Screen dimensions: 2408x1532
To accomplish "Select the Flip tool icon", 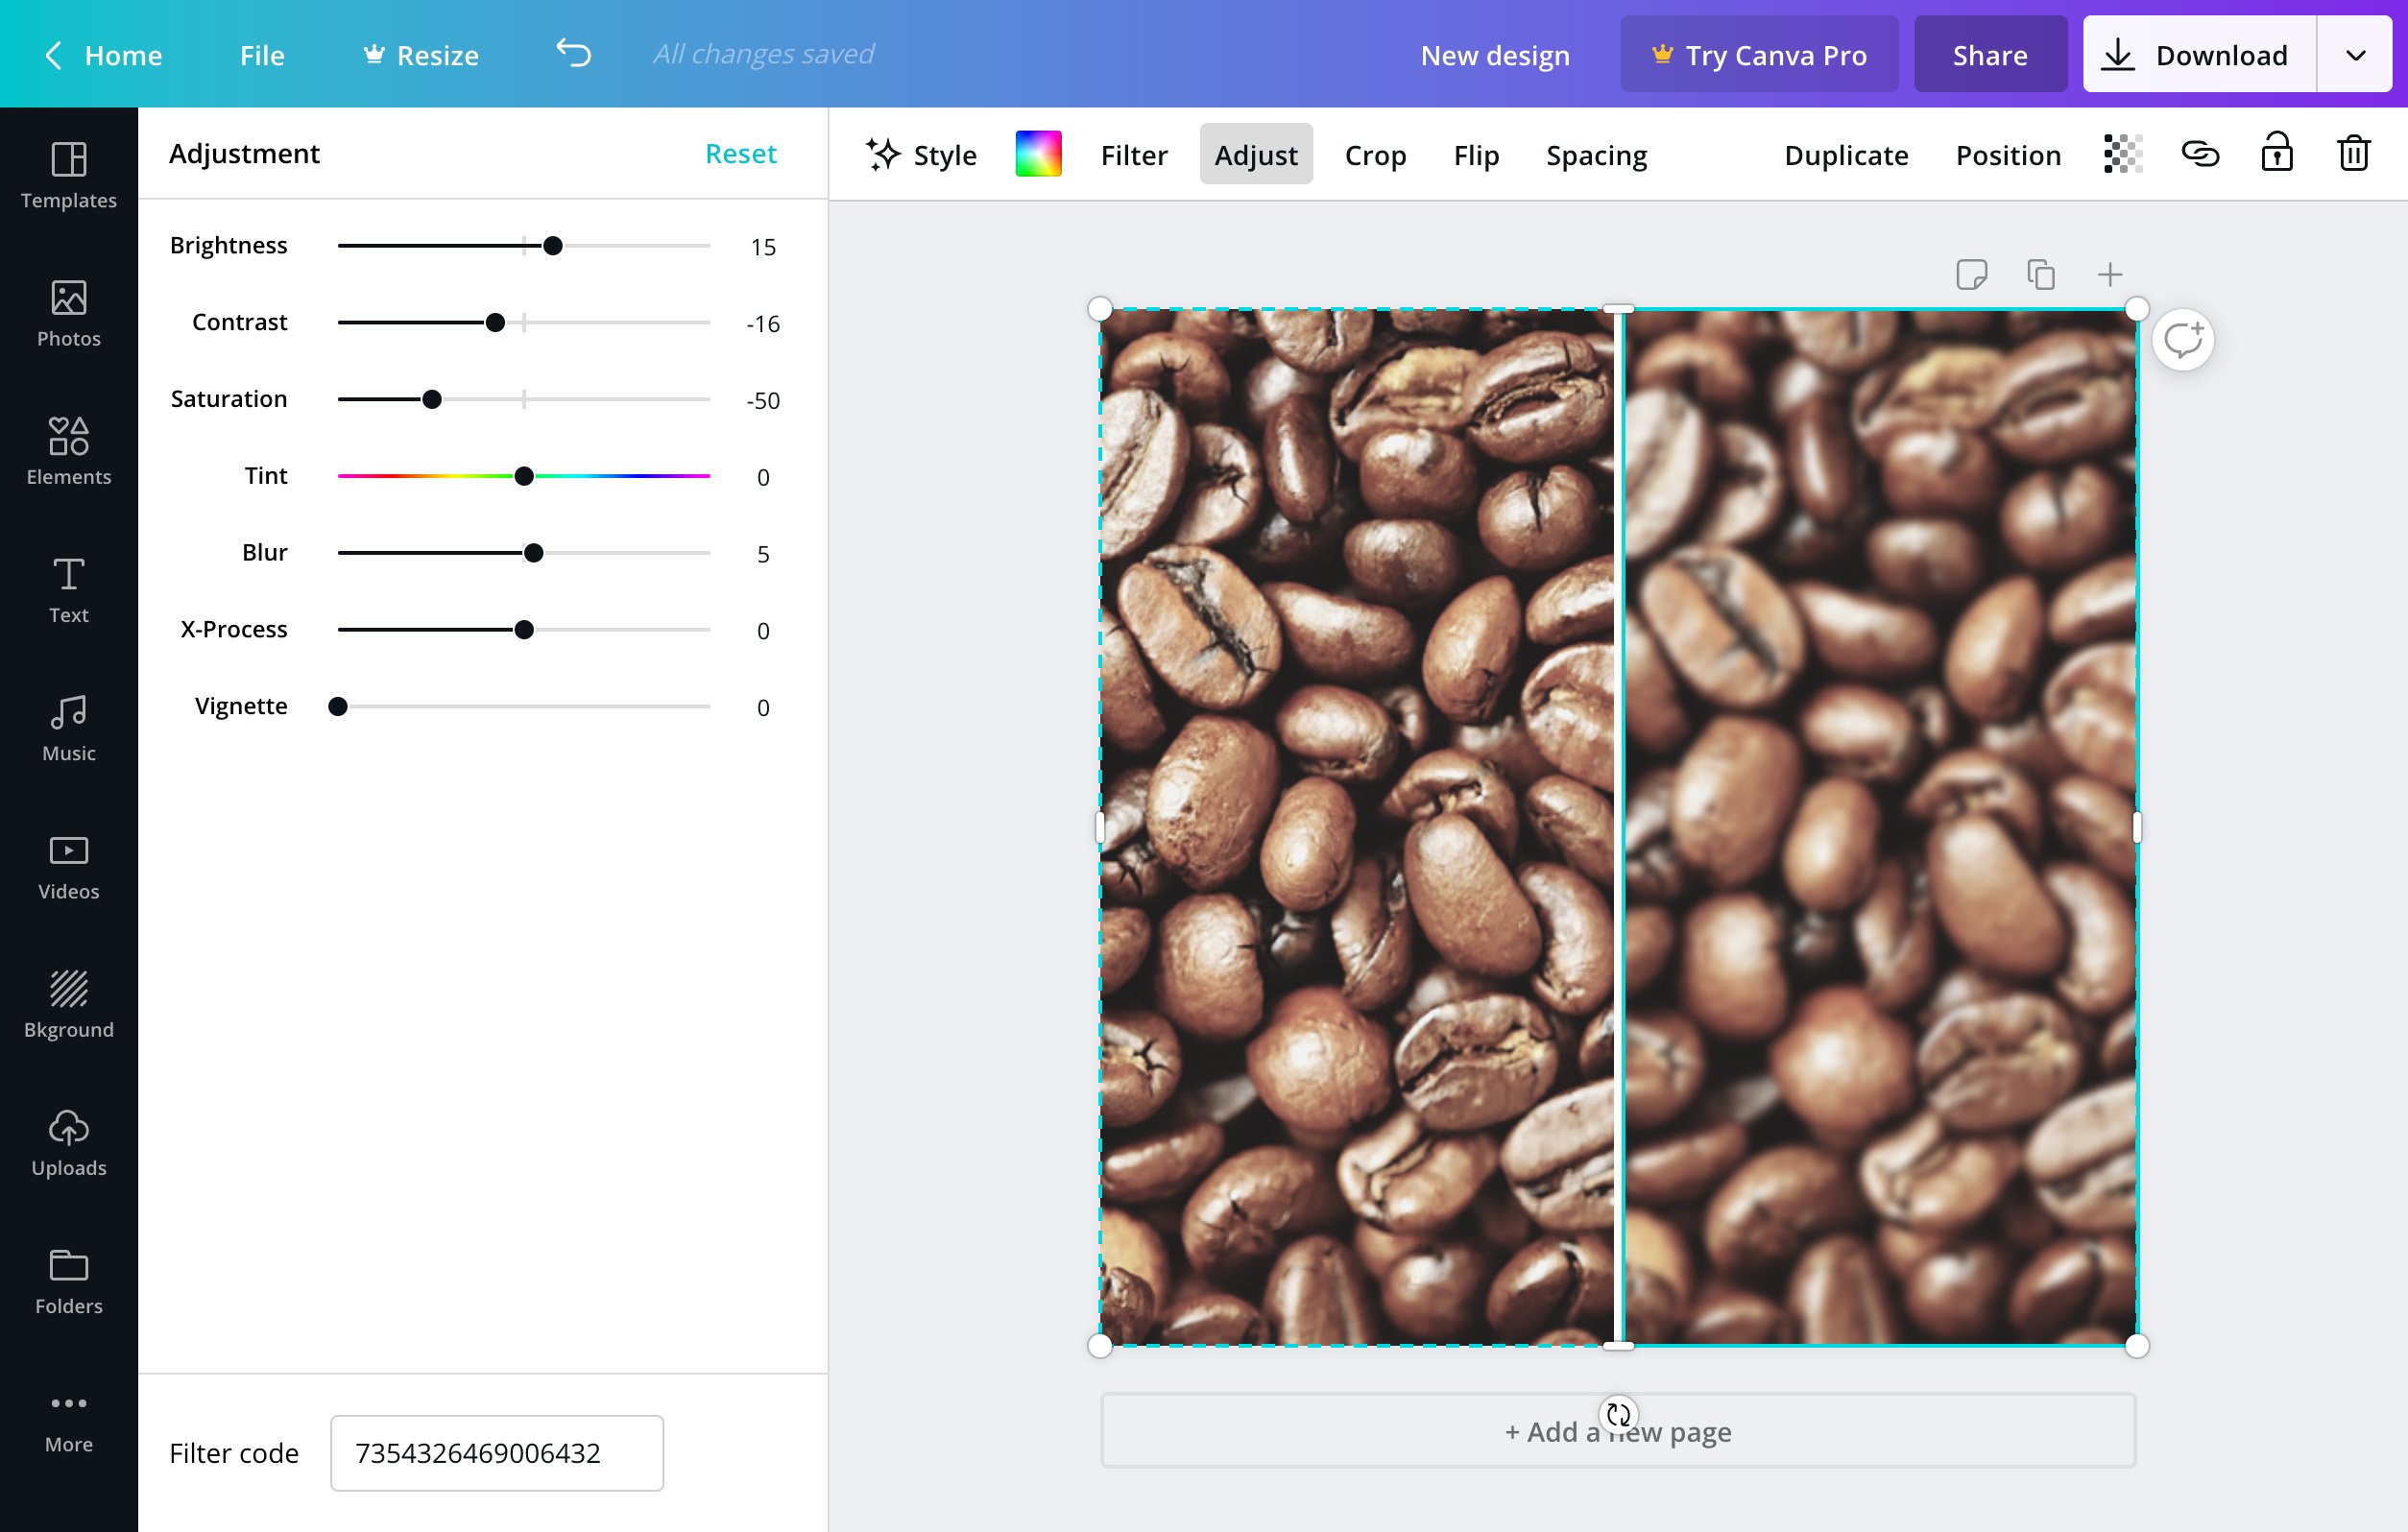I will click(1476, 155).
